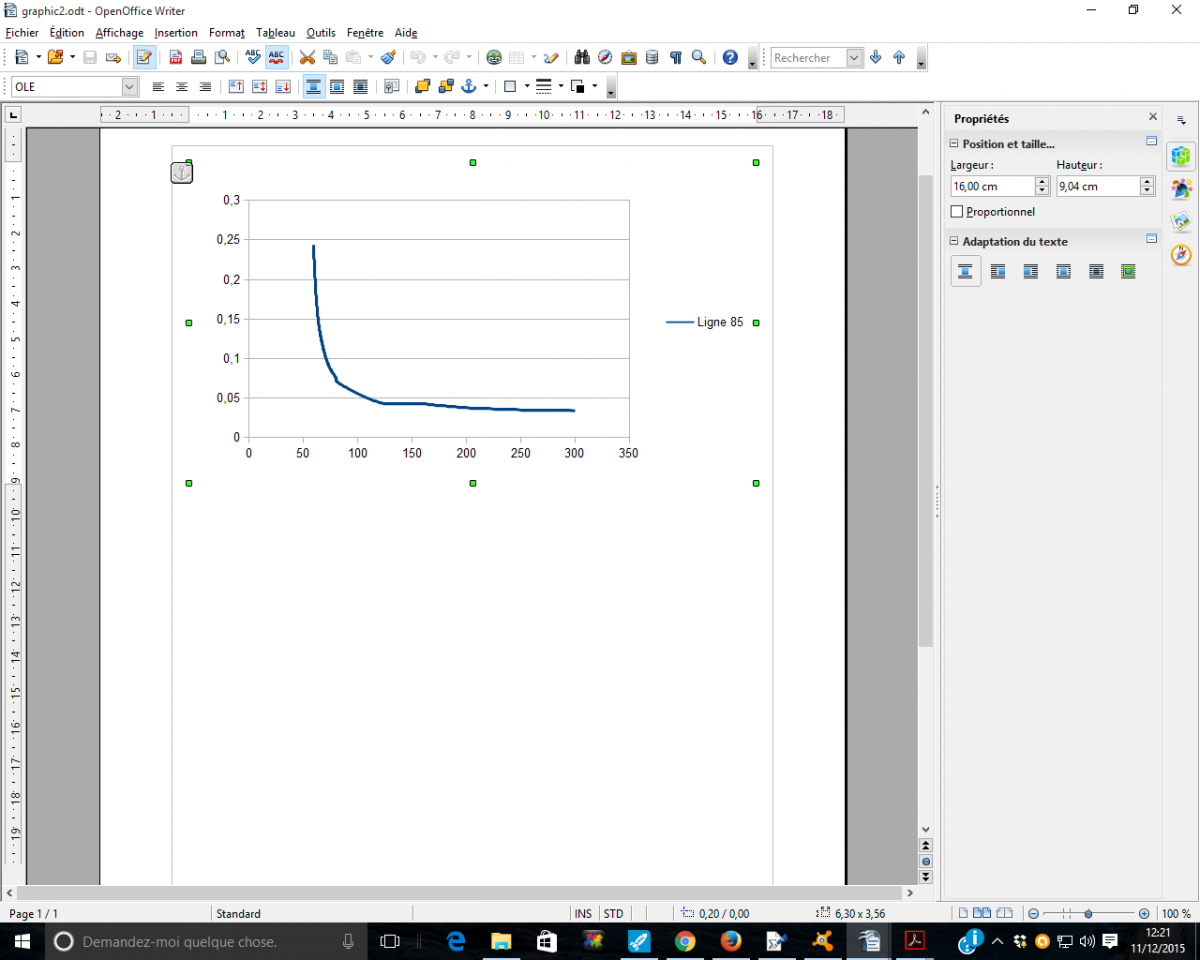This screenshot has height=960, width=1200.
Task: Select the first text wrap option button
Action: click(965, 271)
